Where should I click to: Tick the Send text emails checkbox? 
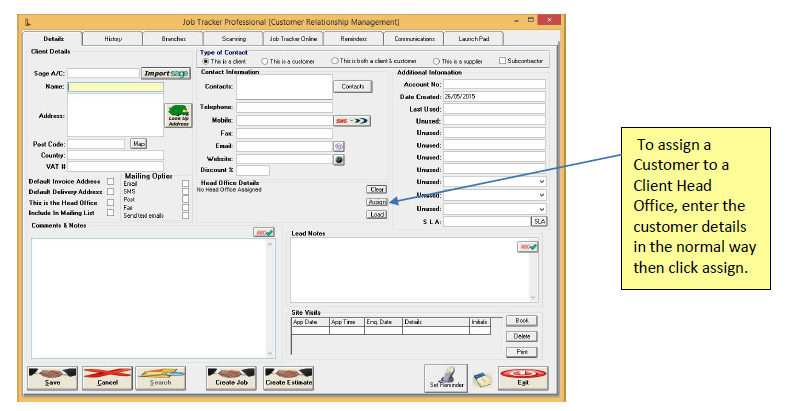click(186, 216)
